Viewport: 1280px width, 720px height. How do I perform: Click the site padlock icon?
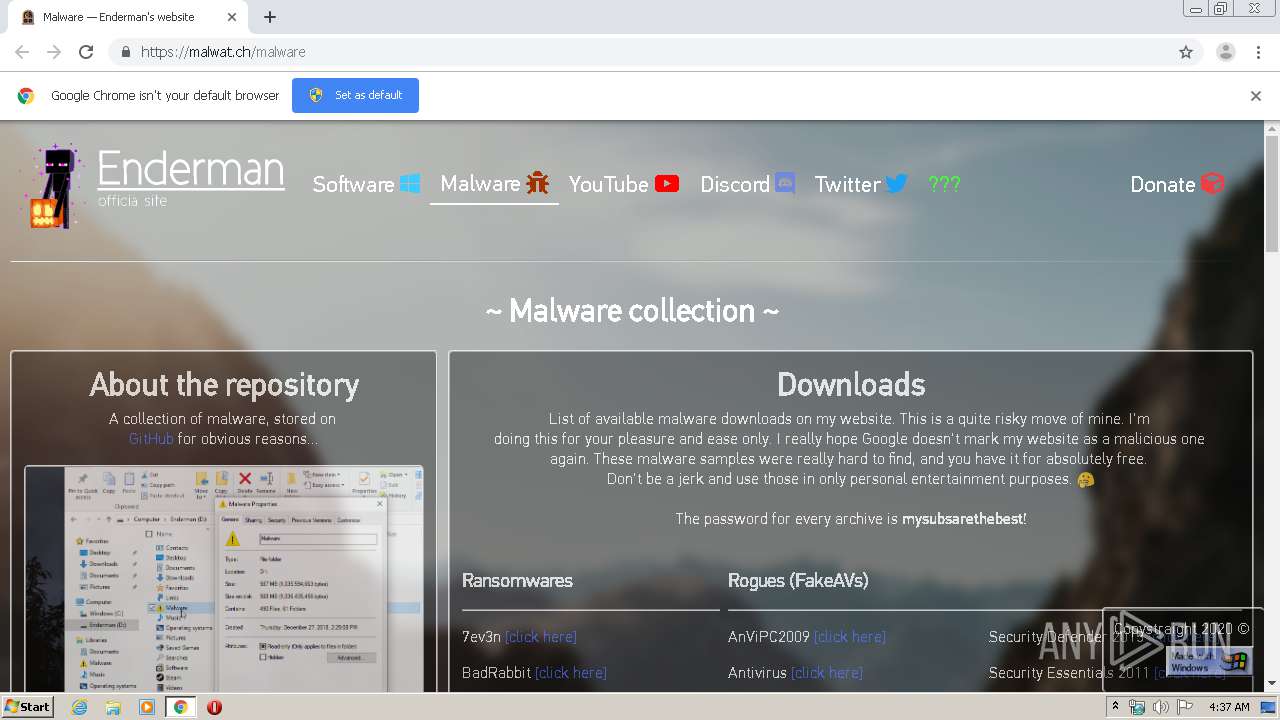click(125, 52)
